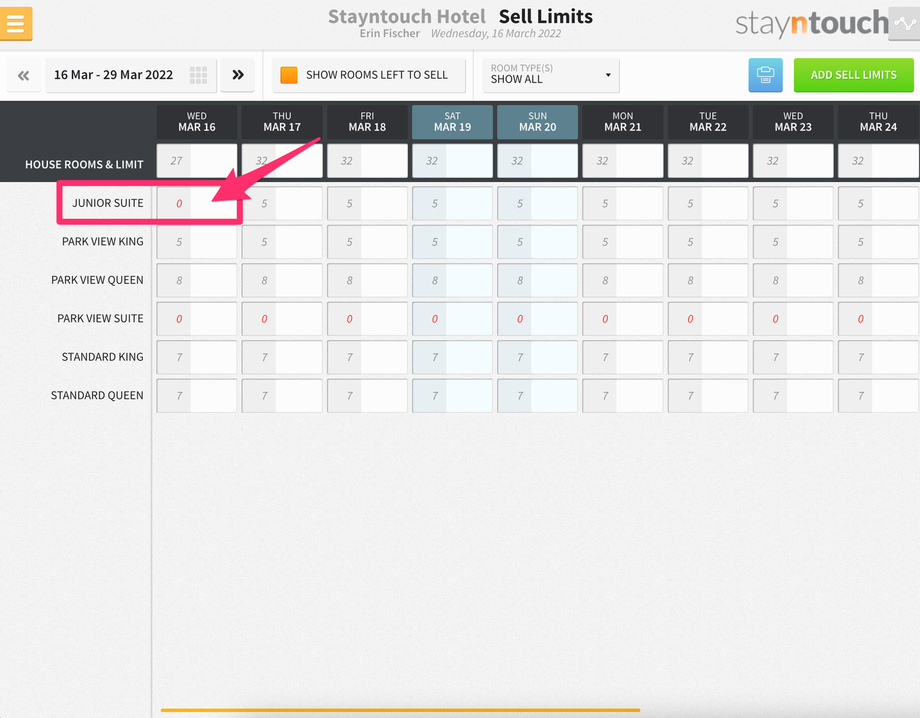Open the calendar grid date picker
Screen dimensions: 920x718
pos(198,75)
